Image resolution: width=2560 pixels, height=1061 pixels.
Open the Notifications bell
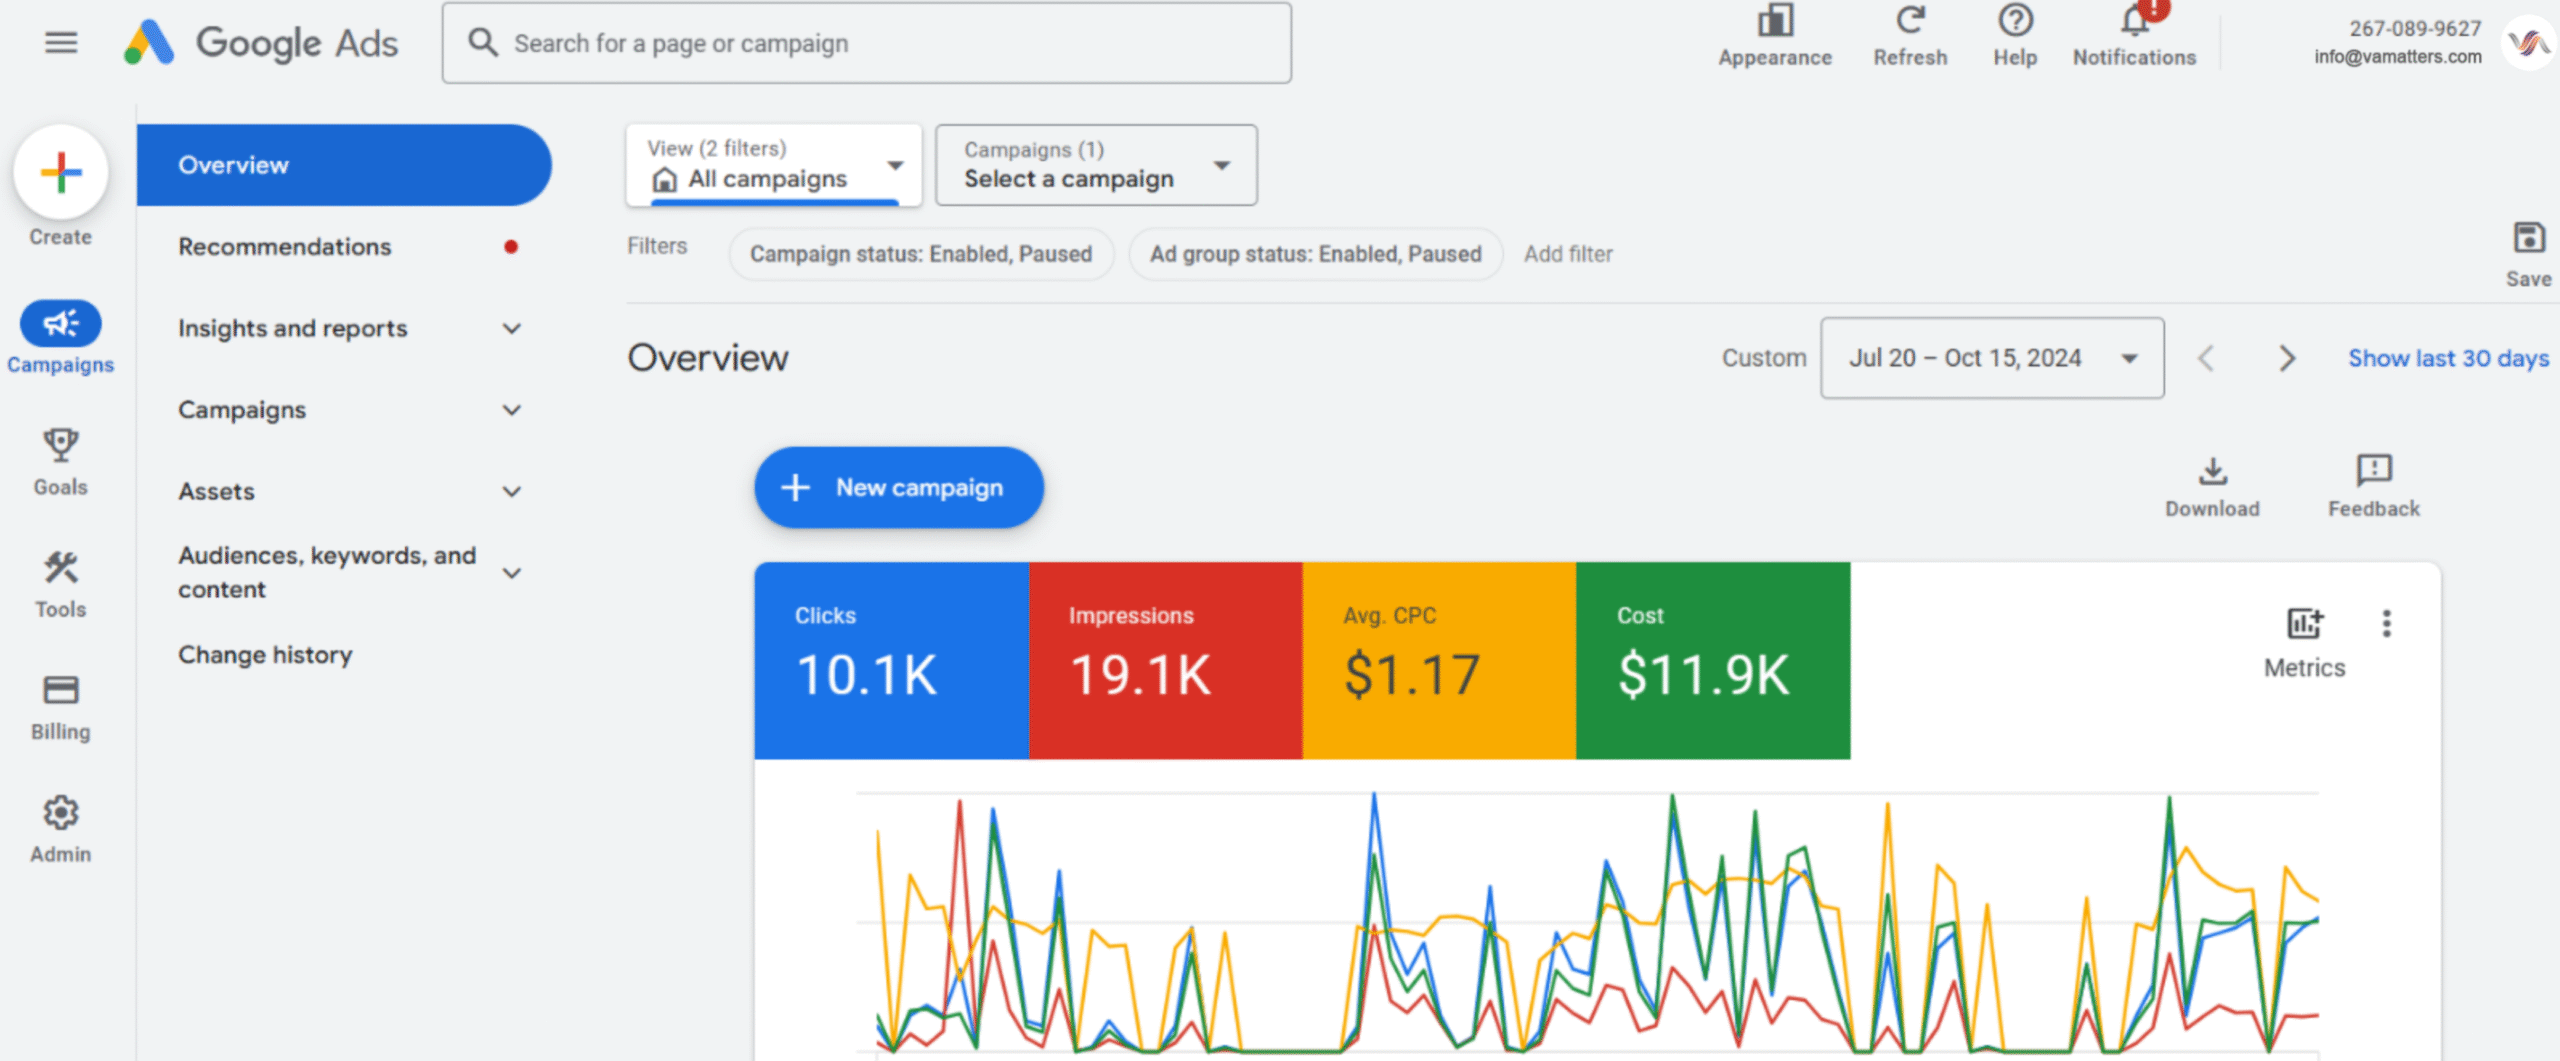pos(2134,21)
